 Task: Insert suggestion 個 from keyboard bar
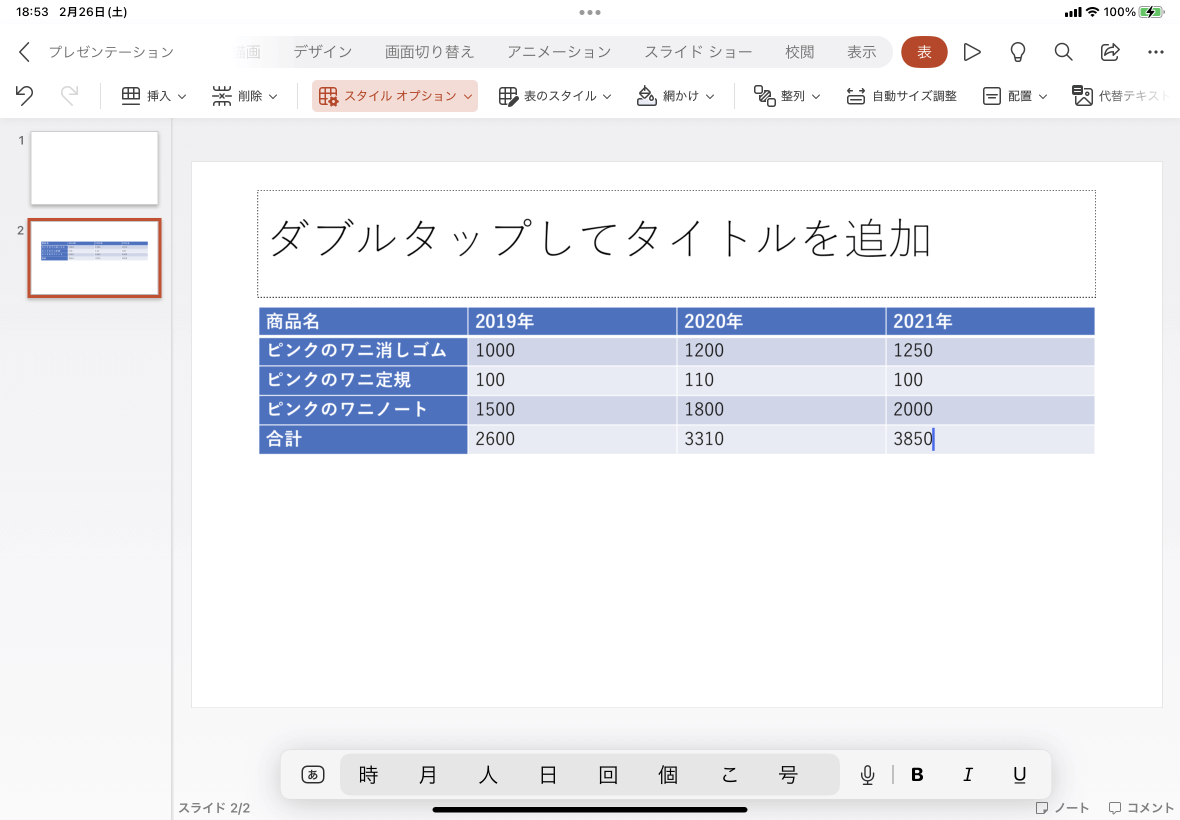click(x=668, y=774)
